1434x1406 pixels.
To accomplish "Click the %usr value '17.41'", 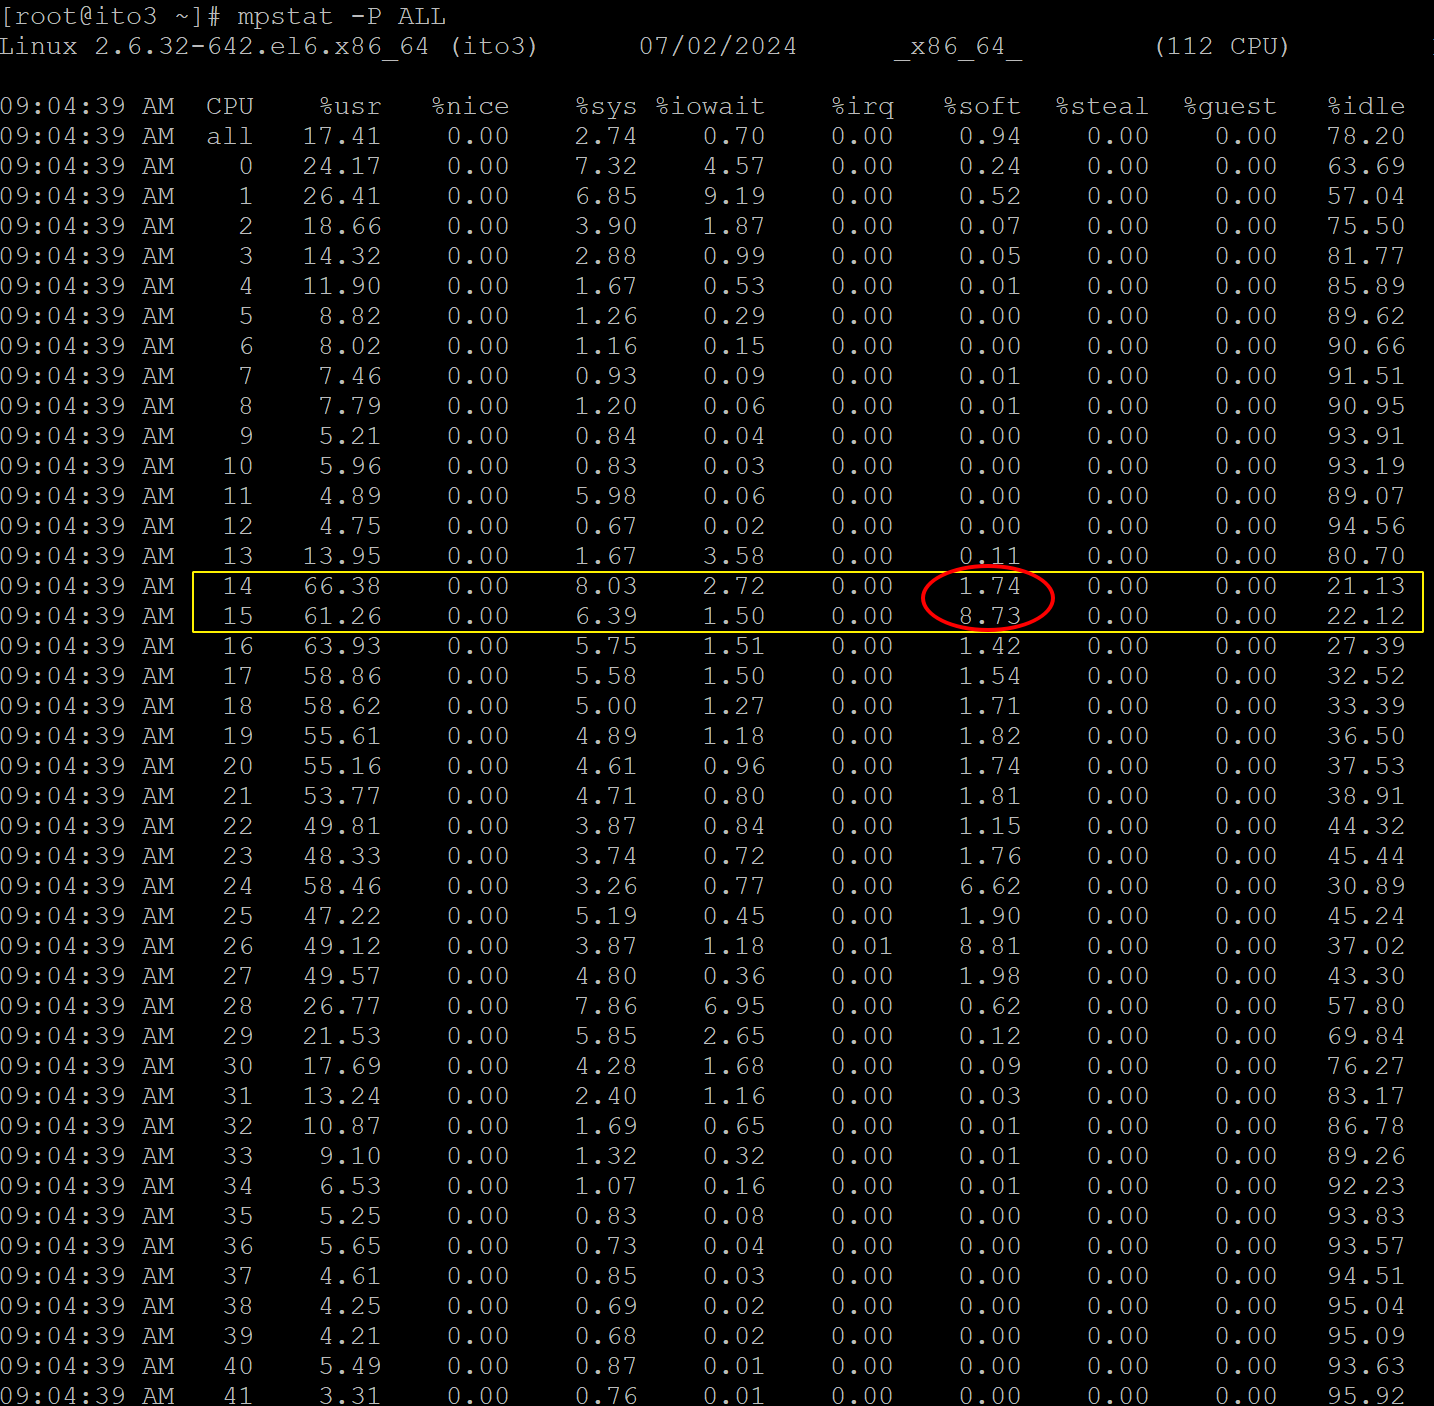I will click(x=342, y=136).
